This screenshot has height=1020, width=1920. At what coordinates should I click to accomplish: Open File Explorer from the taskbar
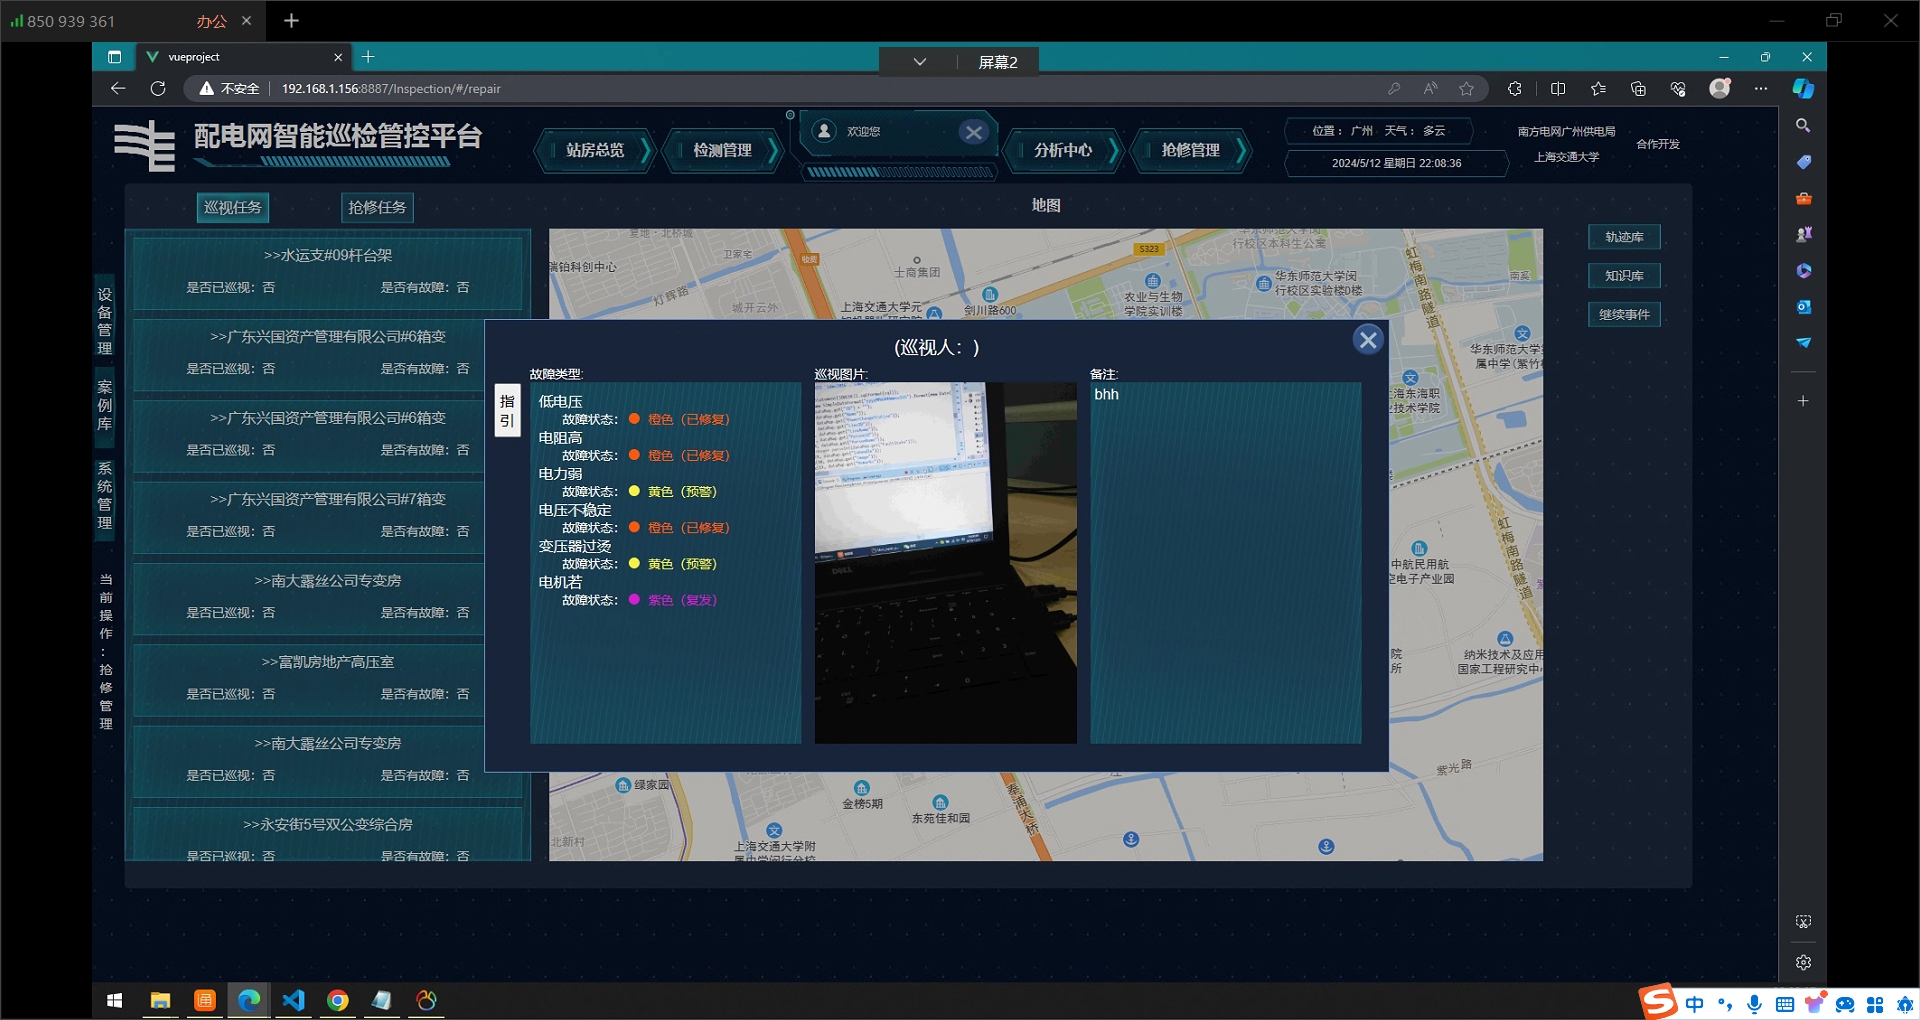(160, 1000)
